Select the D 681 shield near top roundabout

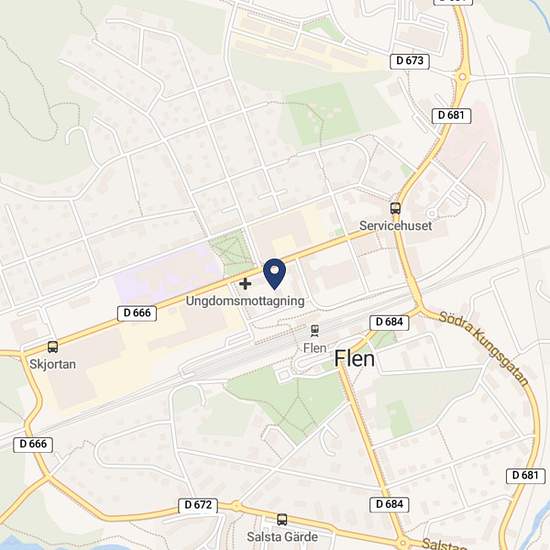click(451, 115)
